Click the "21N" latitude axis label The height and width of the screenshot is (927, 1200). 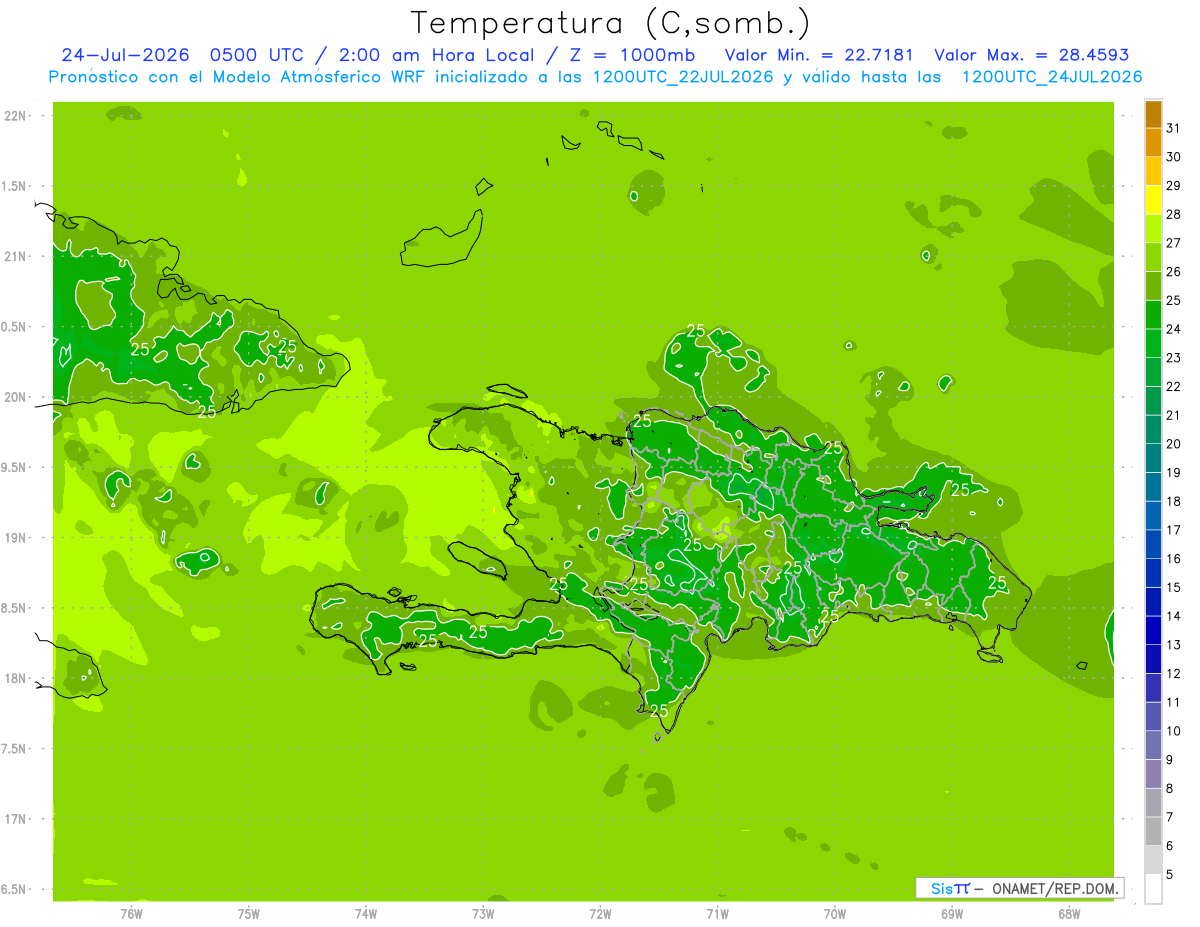(15, 256)
